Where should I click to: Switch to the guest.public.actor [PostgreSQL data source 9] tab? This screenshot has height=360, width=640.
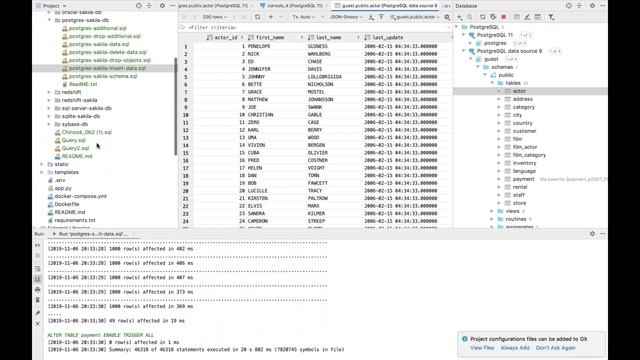click(x=386, y=6)
